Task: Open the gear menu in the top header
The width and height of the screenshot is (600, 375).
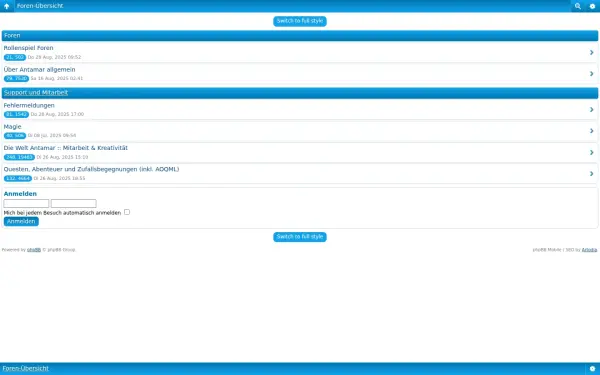Action: coord(592,6)
